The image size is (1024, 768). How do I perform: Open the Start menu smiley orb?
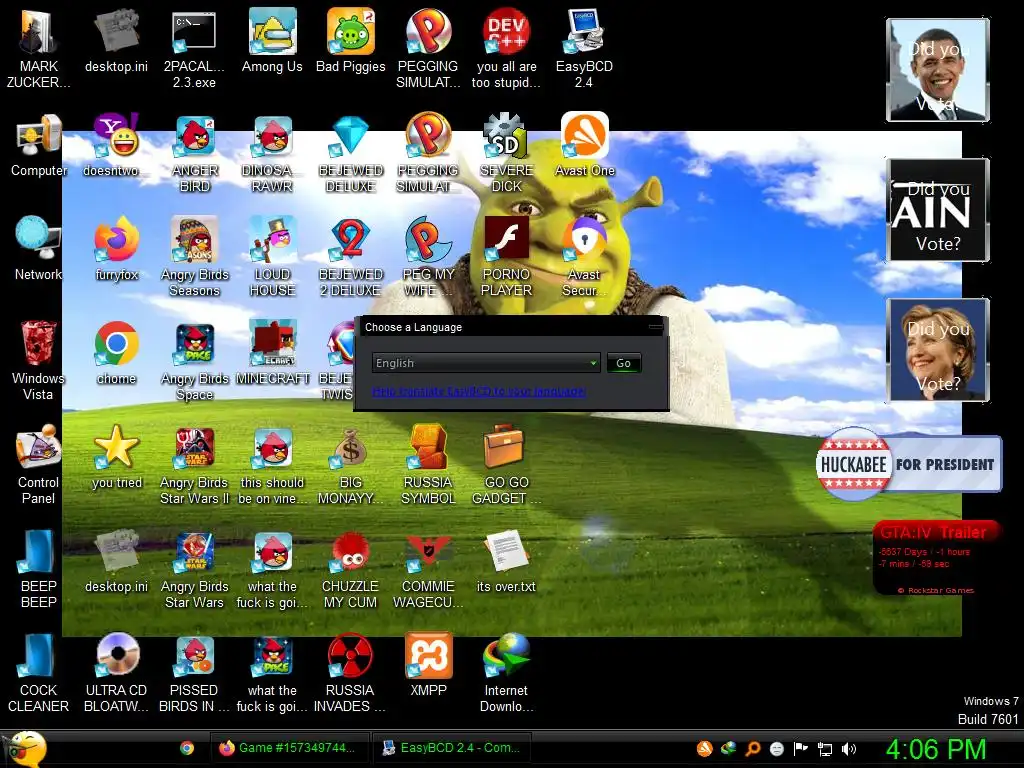(x=26, y=748)
